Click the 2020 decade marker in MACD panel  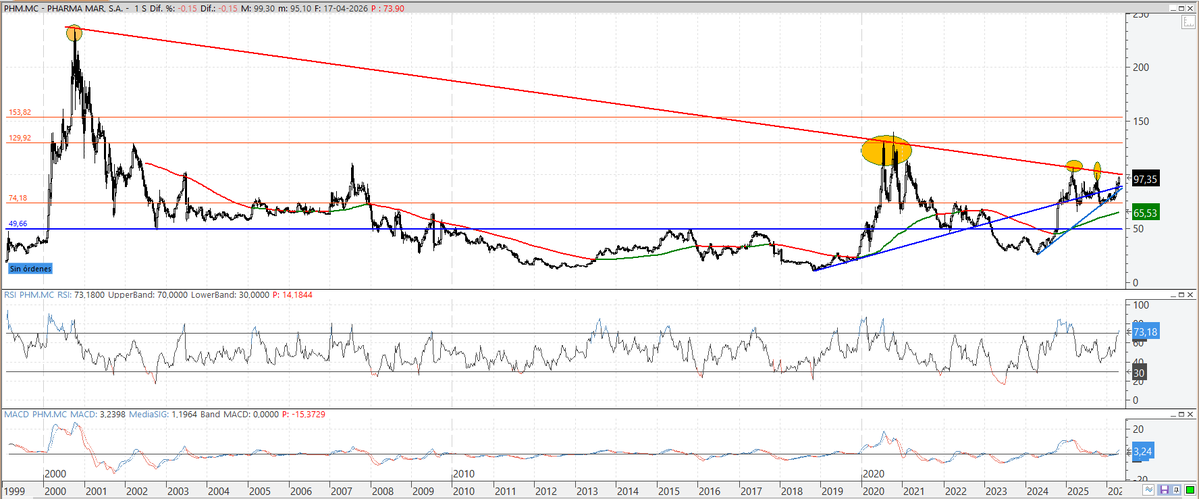click(x=872, y=475)
